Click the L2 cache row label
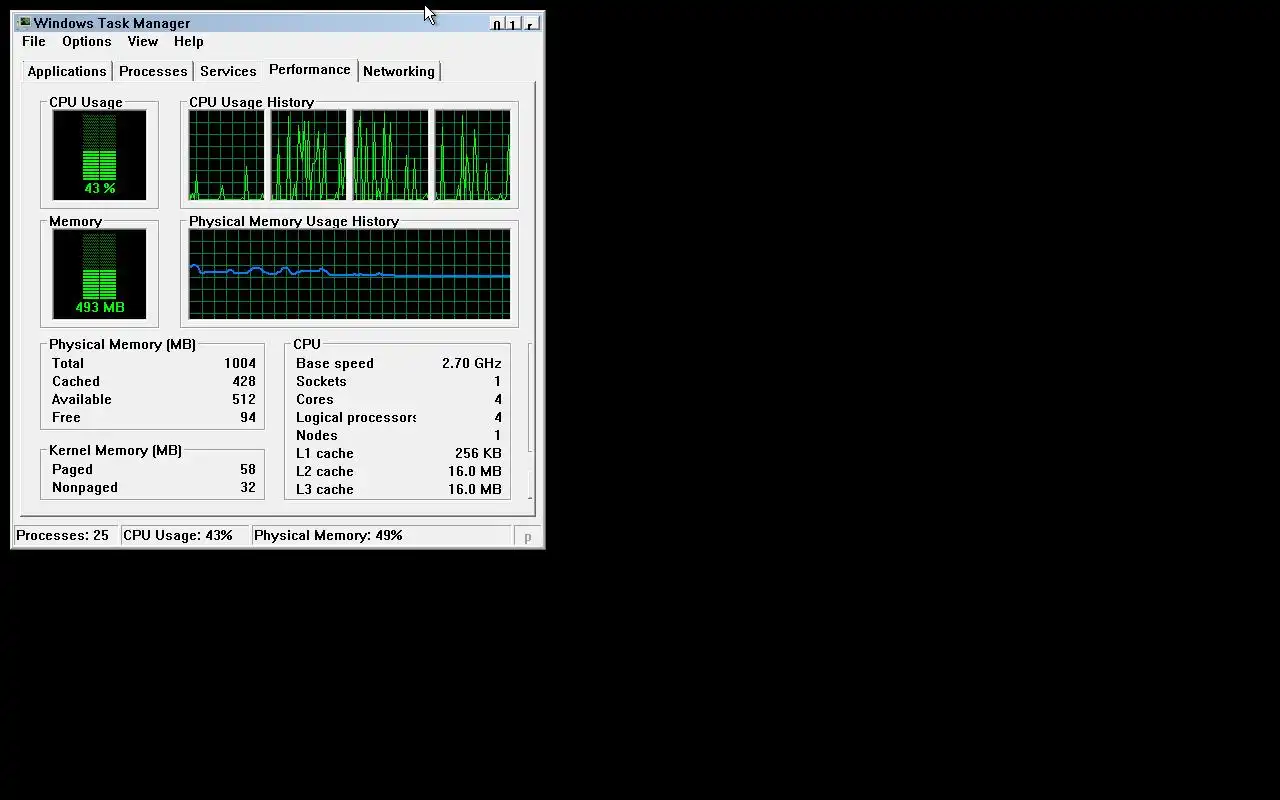 (325, 471)
